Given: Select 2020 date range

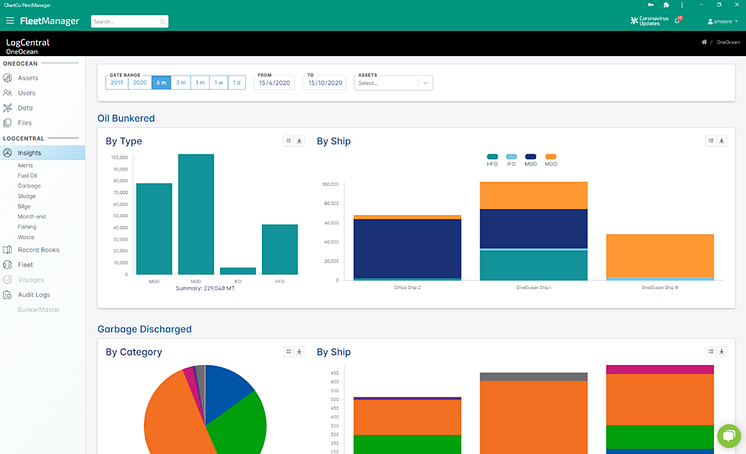Looking at the screenshot, I should point(140,82).
